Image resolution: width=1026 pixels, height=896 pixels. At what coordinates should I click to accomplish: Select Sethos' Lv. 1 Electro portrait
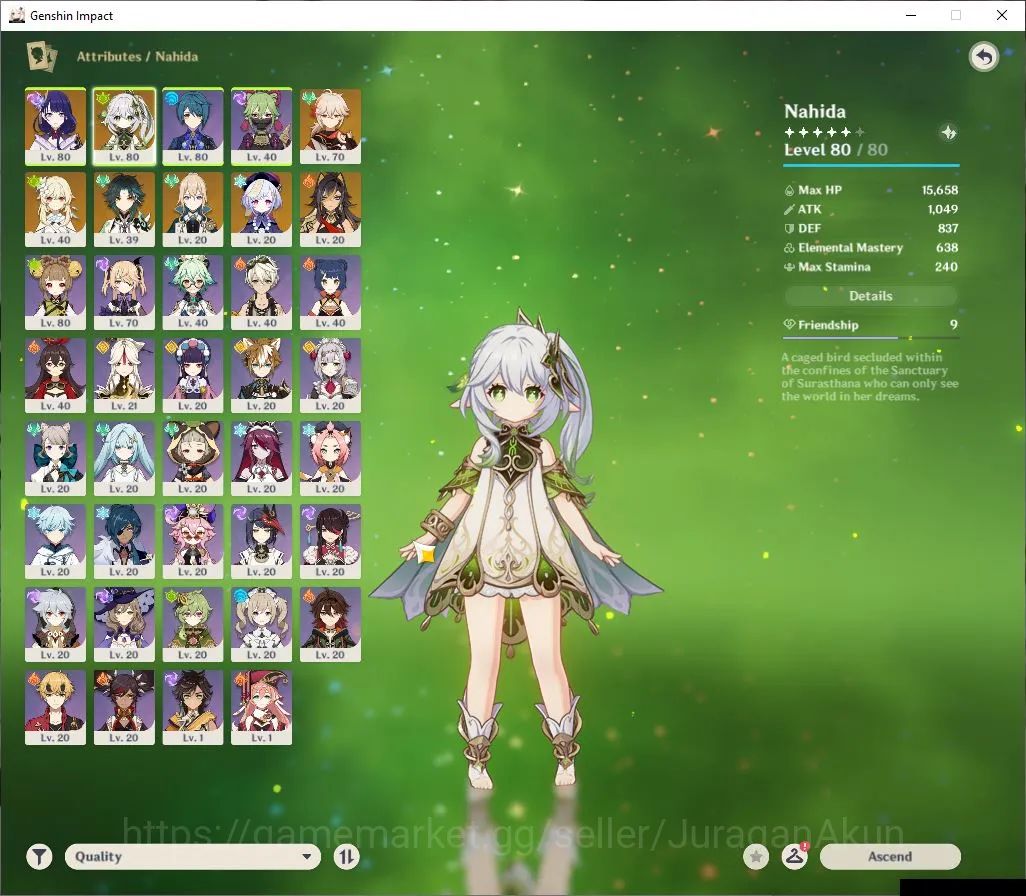click(x=193, y=708)
